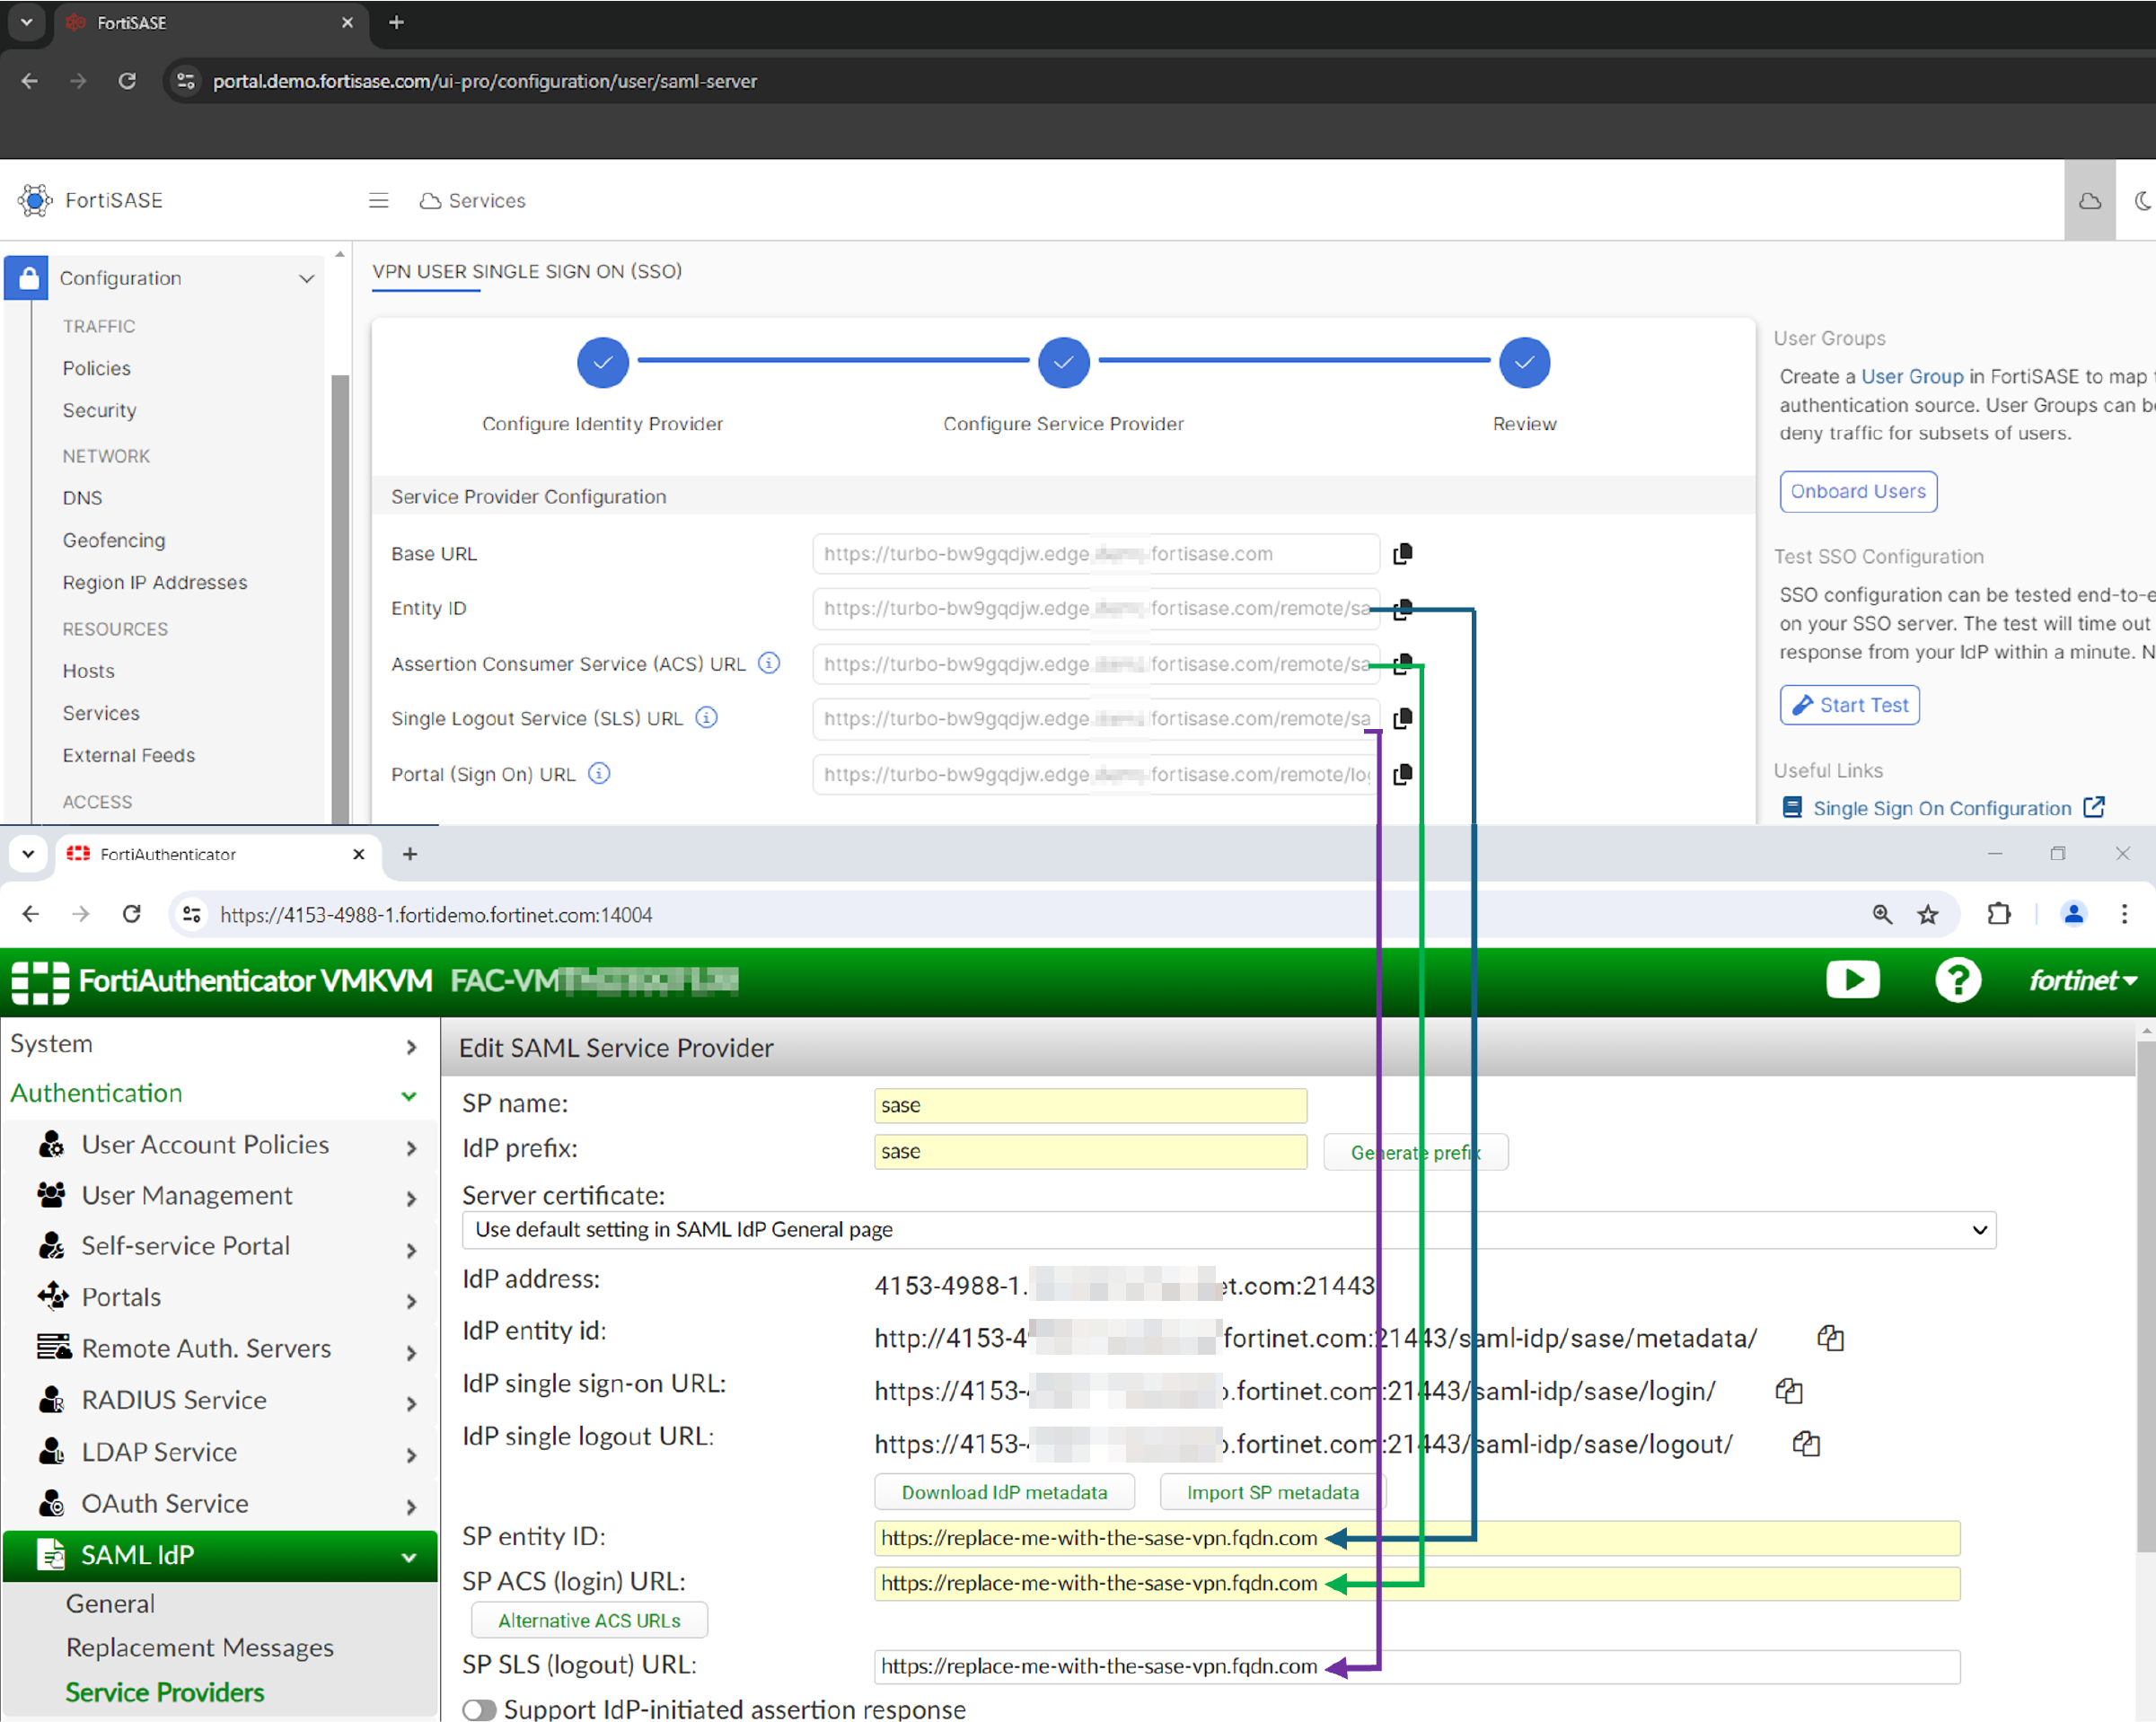Image resolution: width=2156 pixels, height=1722 pixels.
Task: Enable Support IdP-initiated assertion response
Action: pyautogui.click(x=479, y=1709)
